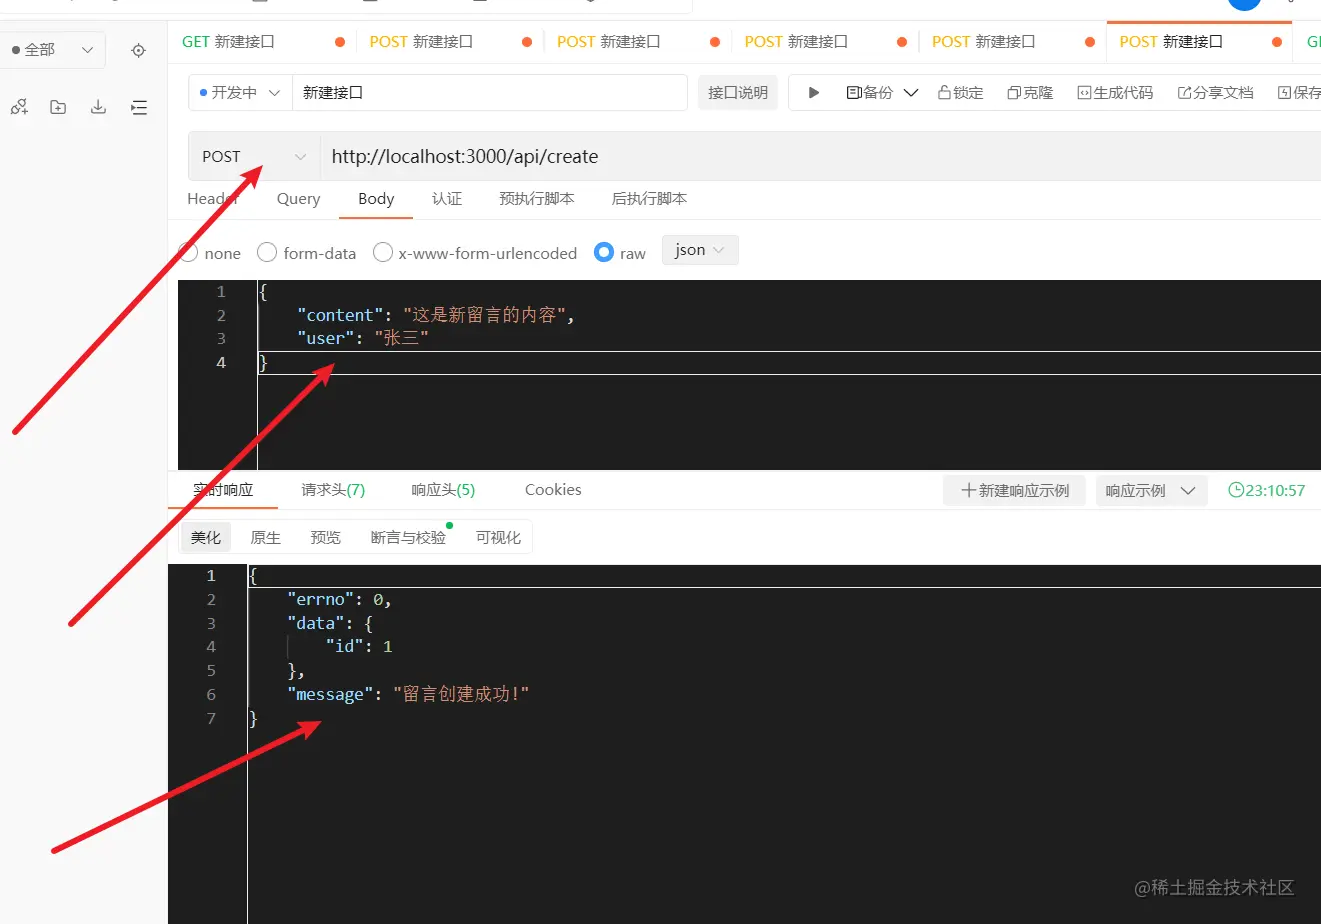This screenshot has height=924, width=1321.
Task: Switch to the Header tab
Action: click(x=212, y=198)
